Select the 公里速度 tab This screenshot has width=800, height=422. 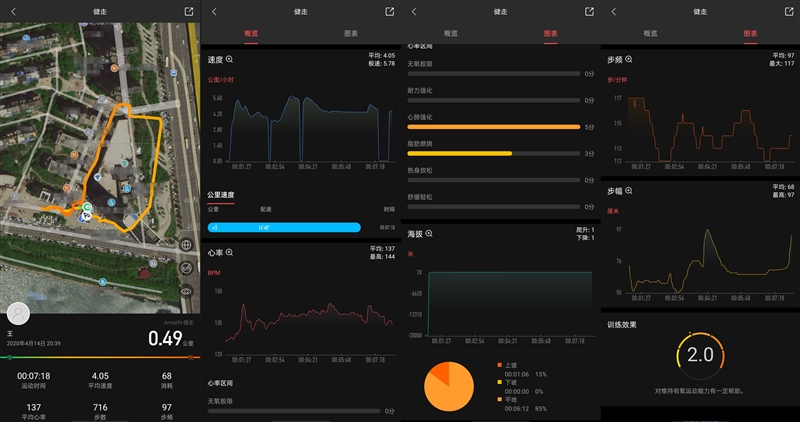pos(221,195)
